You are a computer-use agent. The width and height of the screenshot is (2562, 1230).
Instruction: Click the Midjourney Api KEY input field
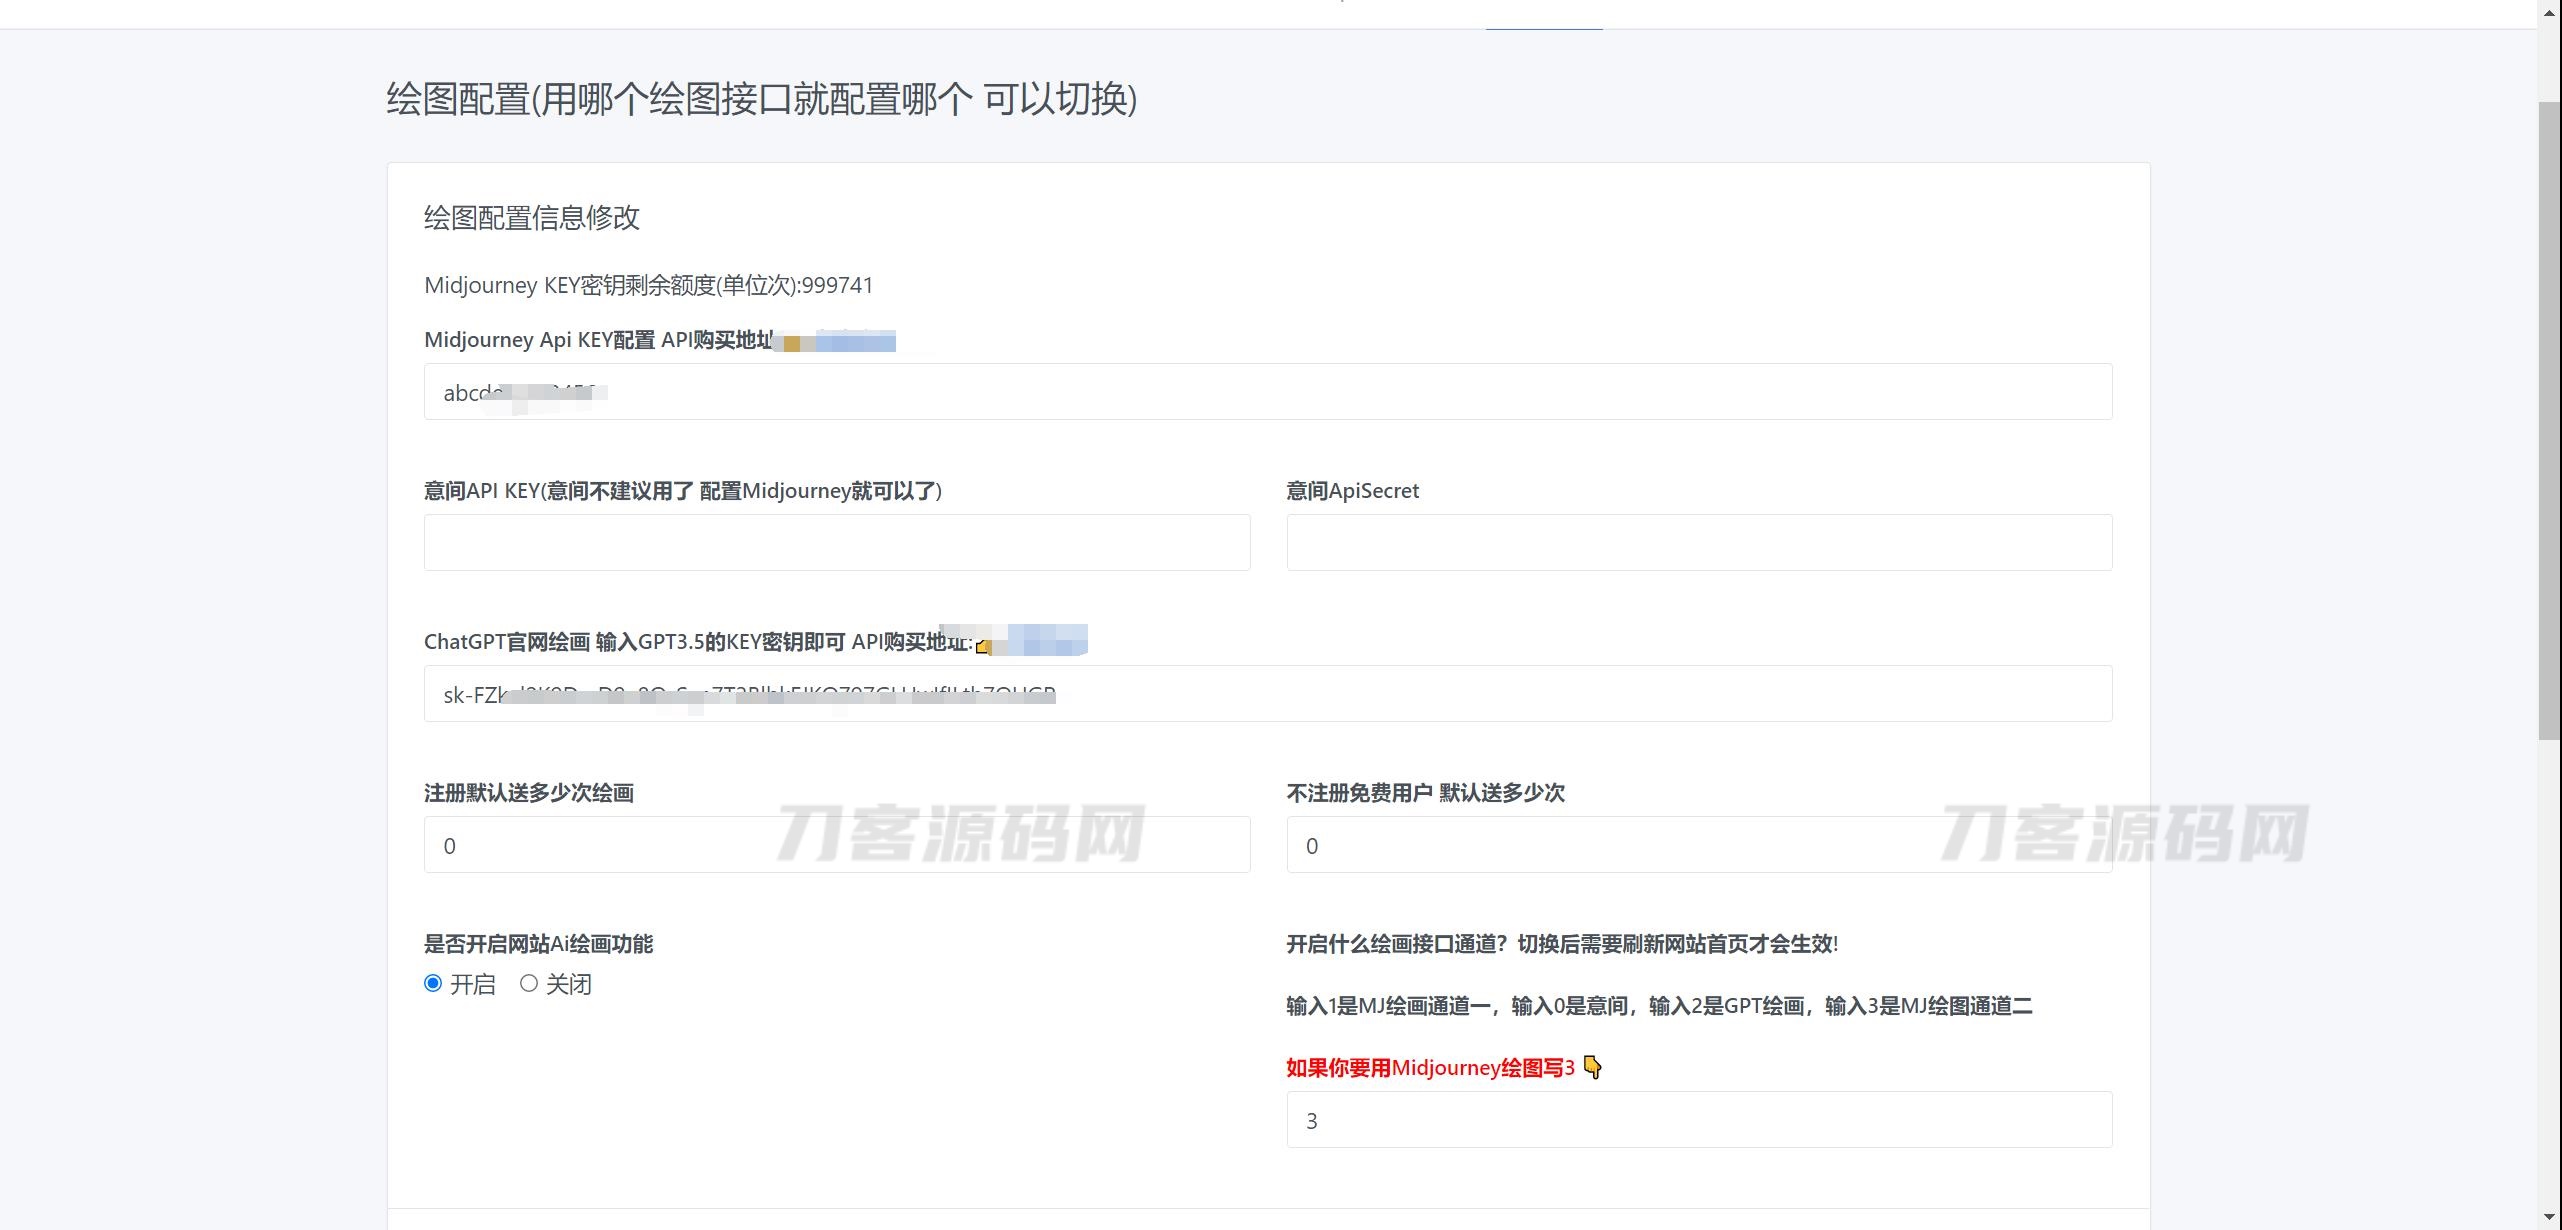(x=1267, y=392)
